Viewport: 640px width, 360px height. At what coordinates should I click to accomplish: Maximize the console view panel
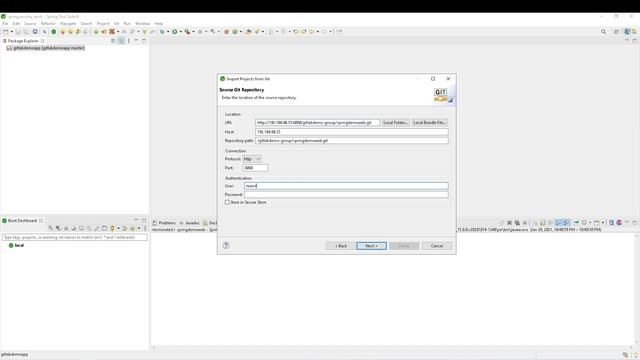tap(635, 223)
